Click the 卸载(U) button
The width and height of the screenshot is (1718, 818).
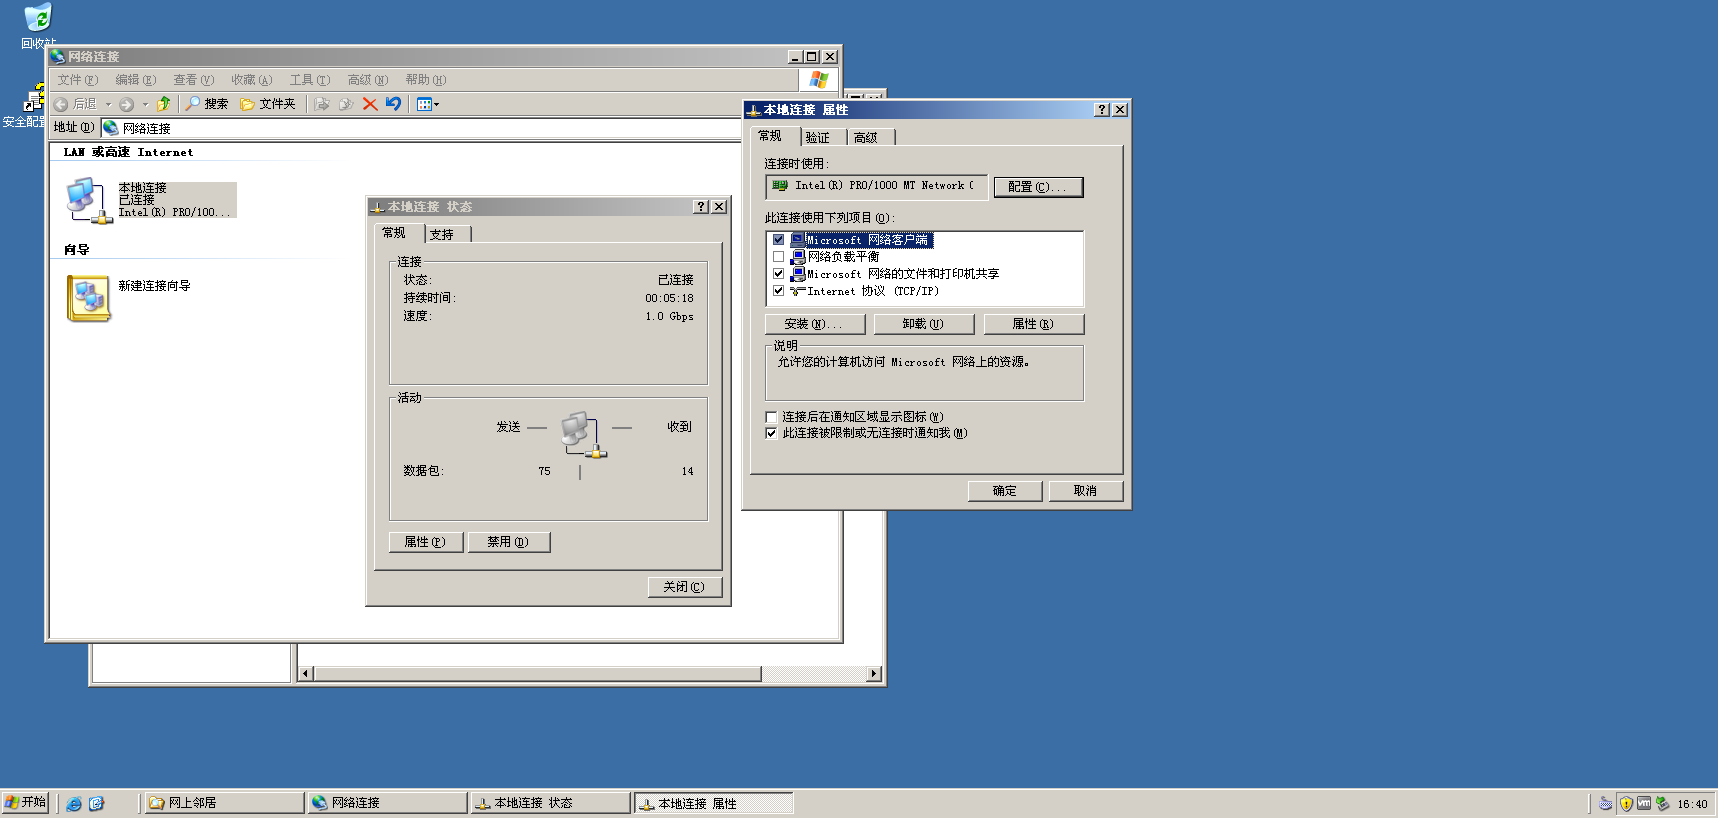[x=923, y=324]
